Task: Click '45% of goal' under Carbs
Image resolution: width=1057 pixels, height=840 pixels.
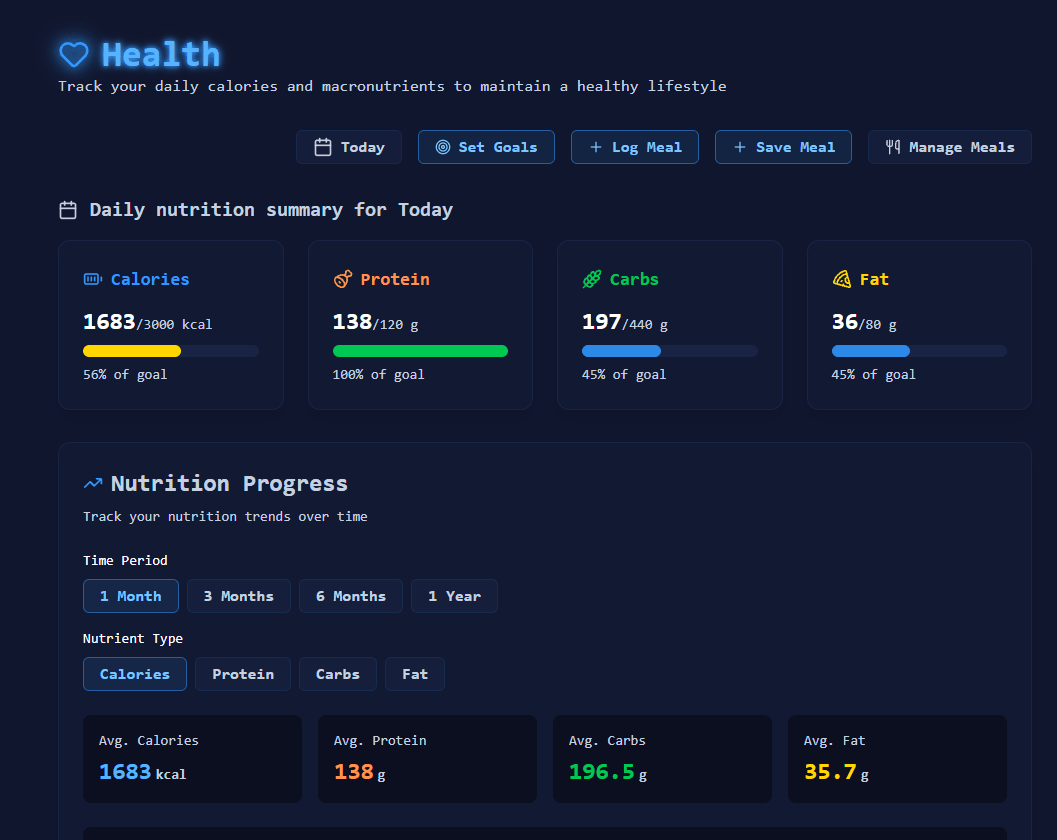Action: click(624, 375)
